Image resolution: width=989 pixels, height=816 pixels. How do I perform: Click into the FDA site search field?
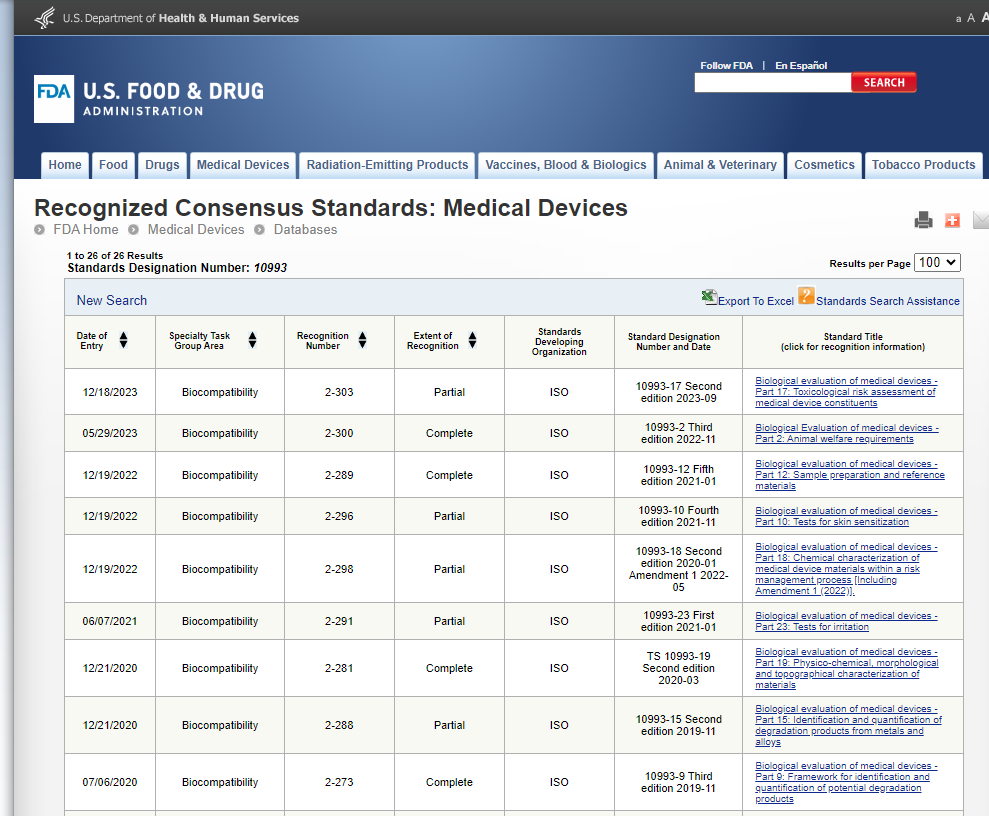tap(773, 83)
